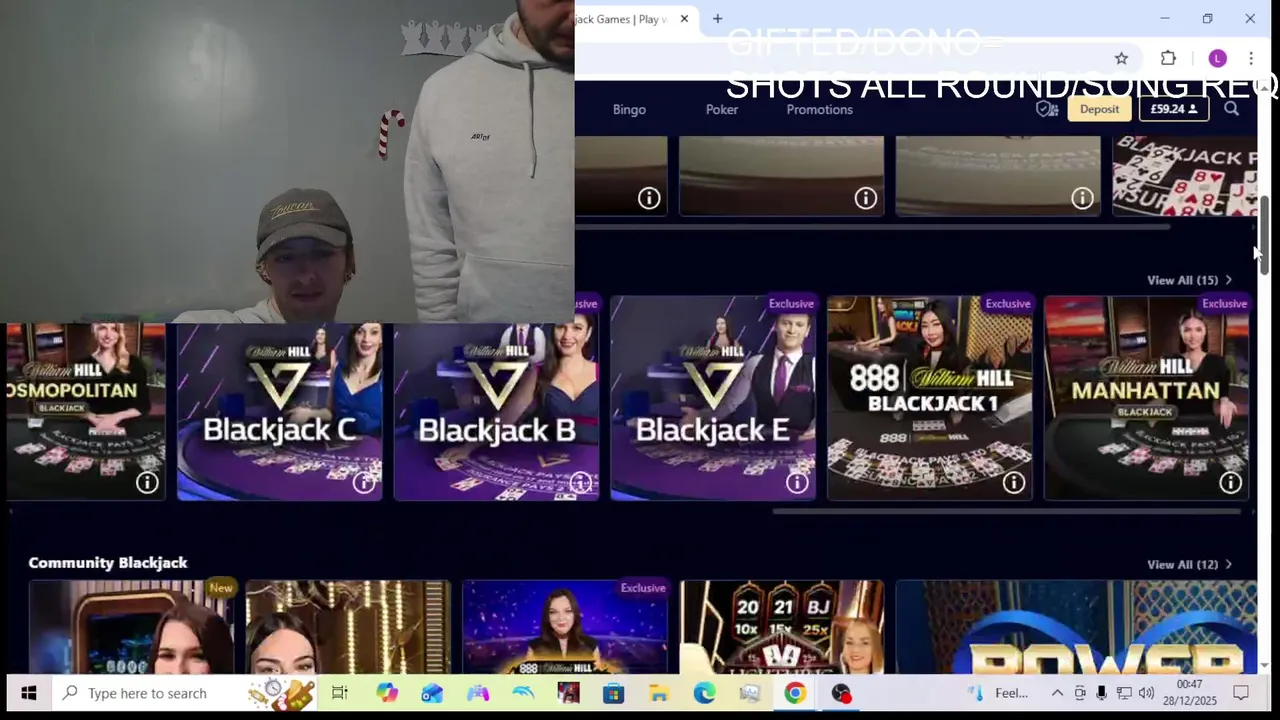Click View All (15) link

(1190, 280)
